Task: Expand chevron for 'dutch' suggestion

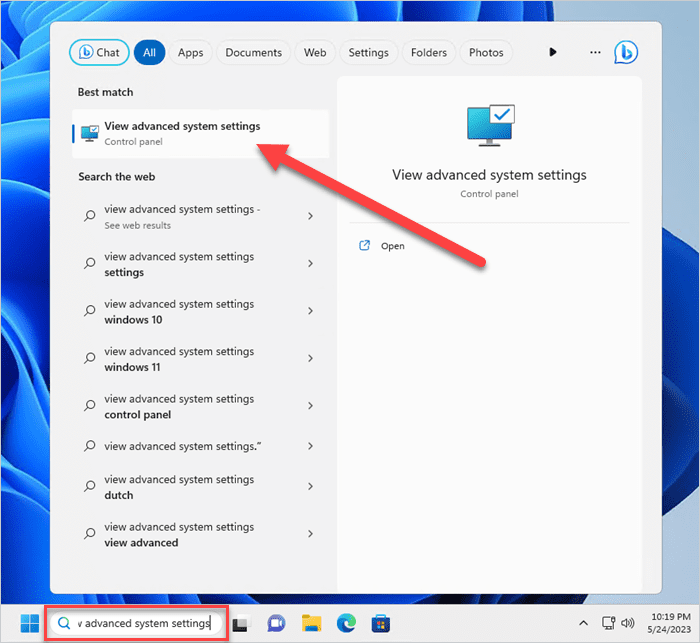Action: coord(310,486)
